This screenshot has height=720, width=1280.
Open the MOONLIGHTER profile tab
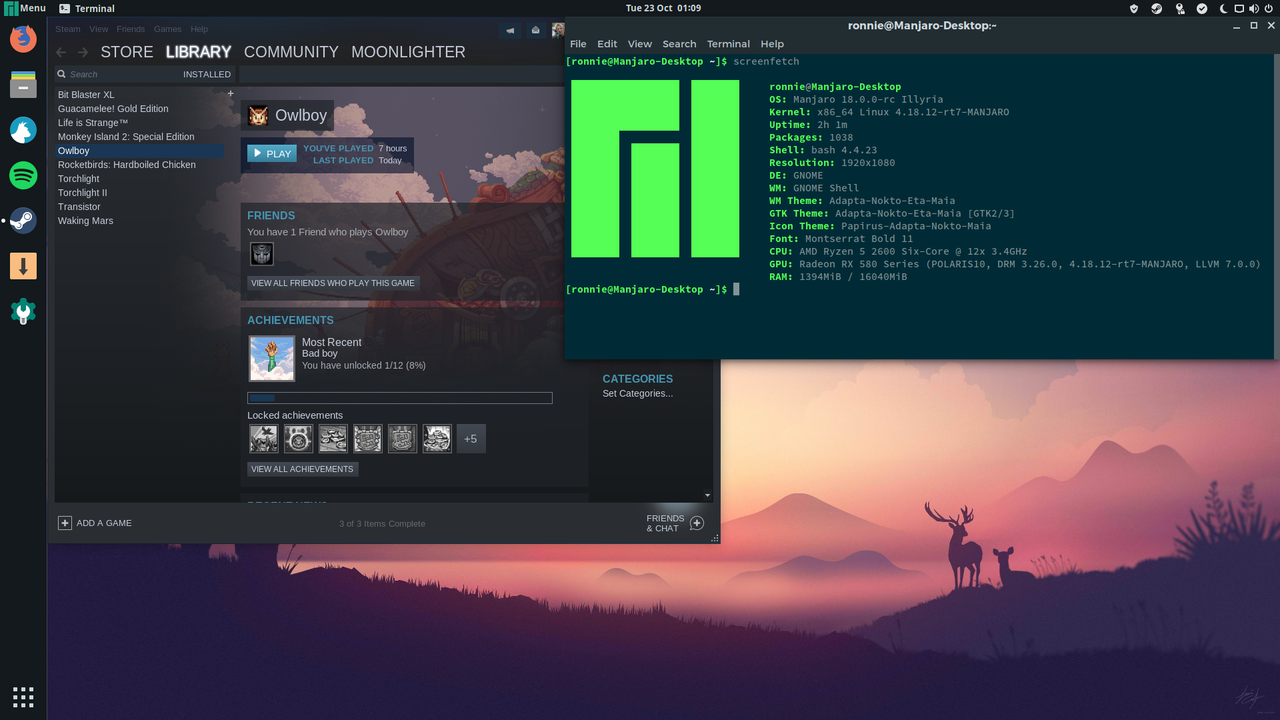pyautogui.click(x=408, y=52)
